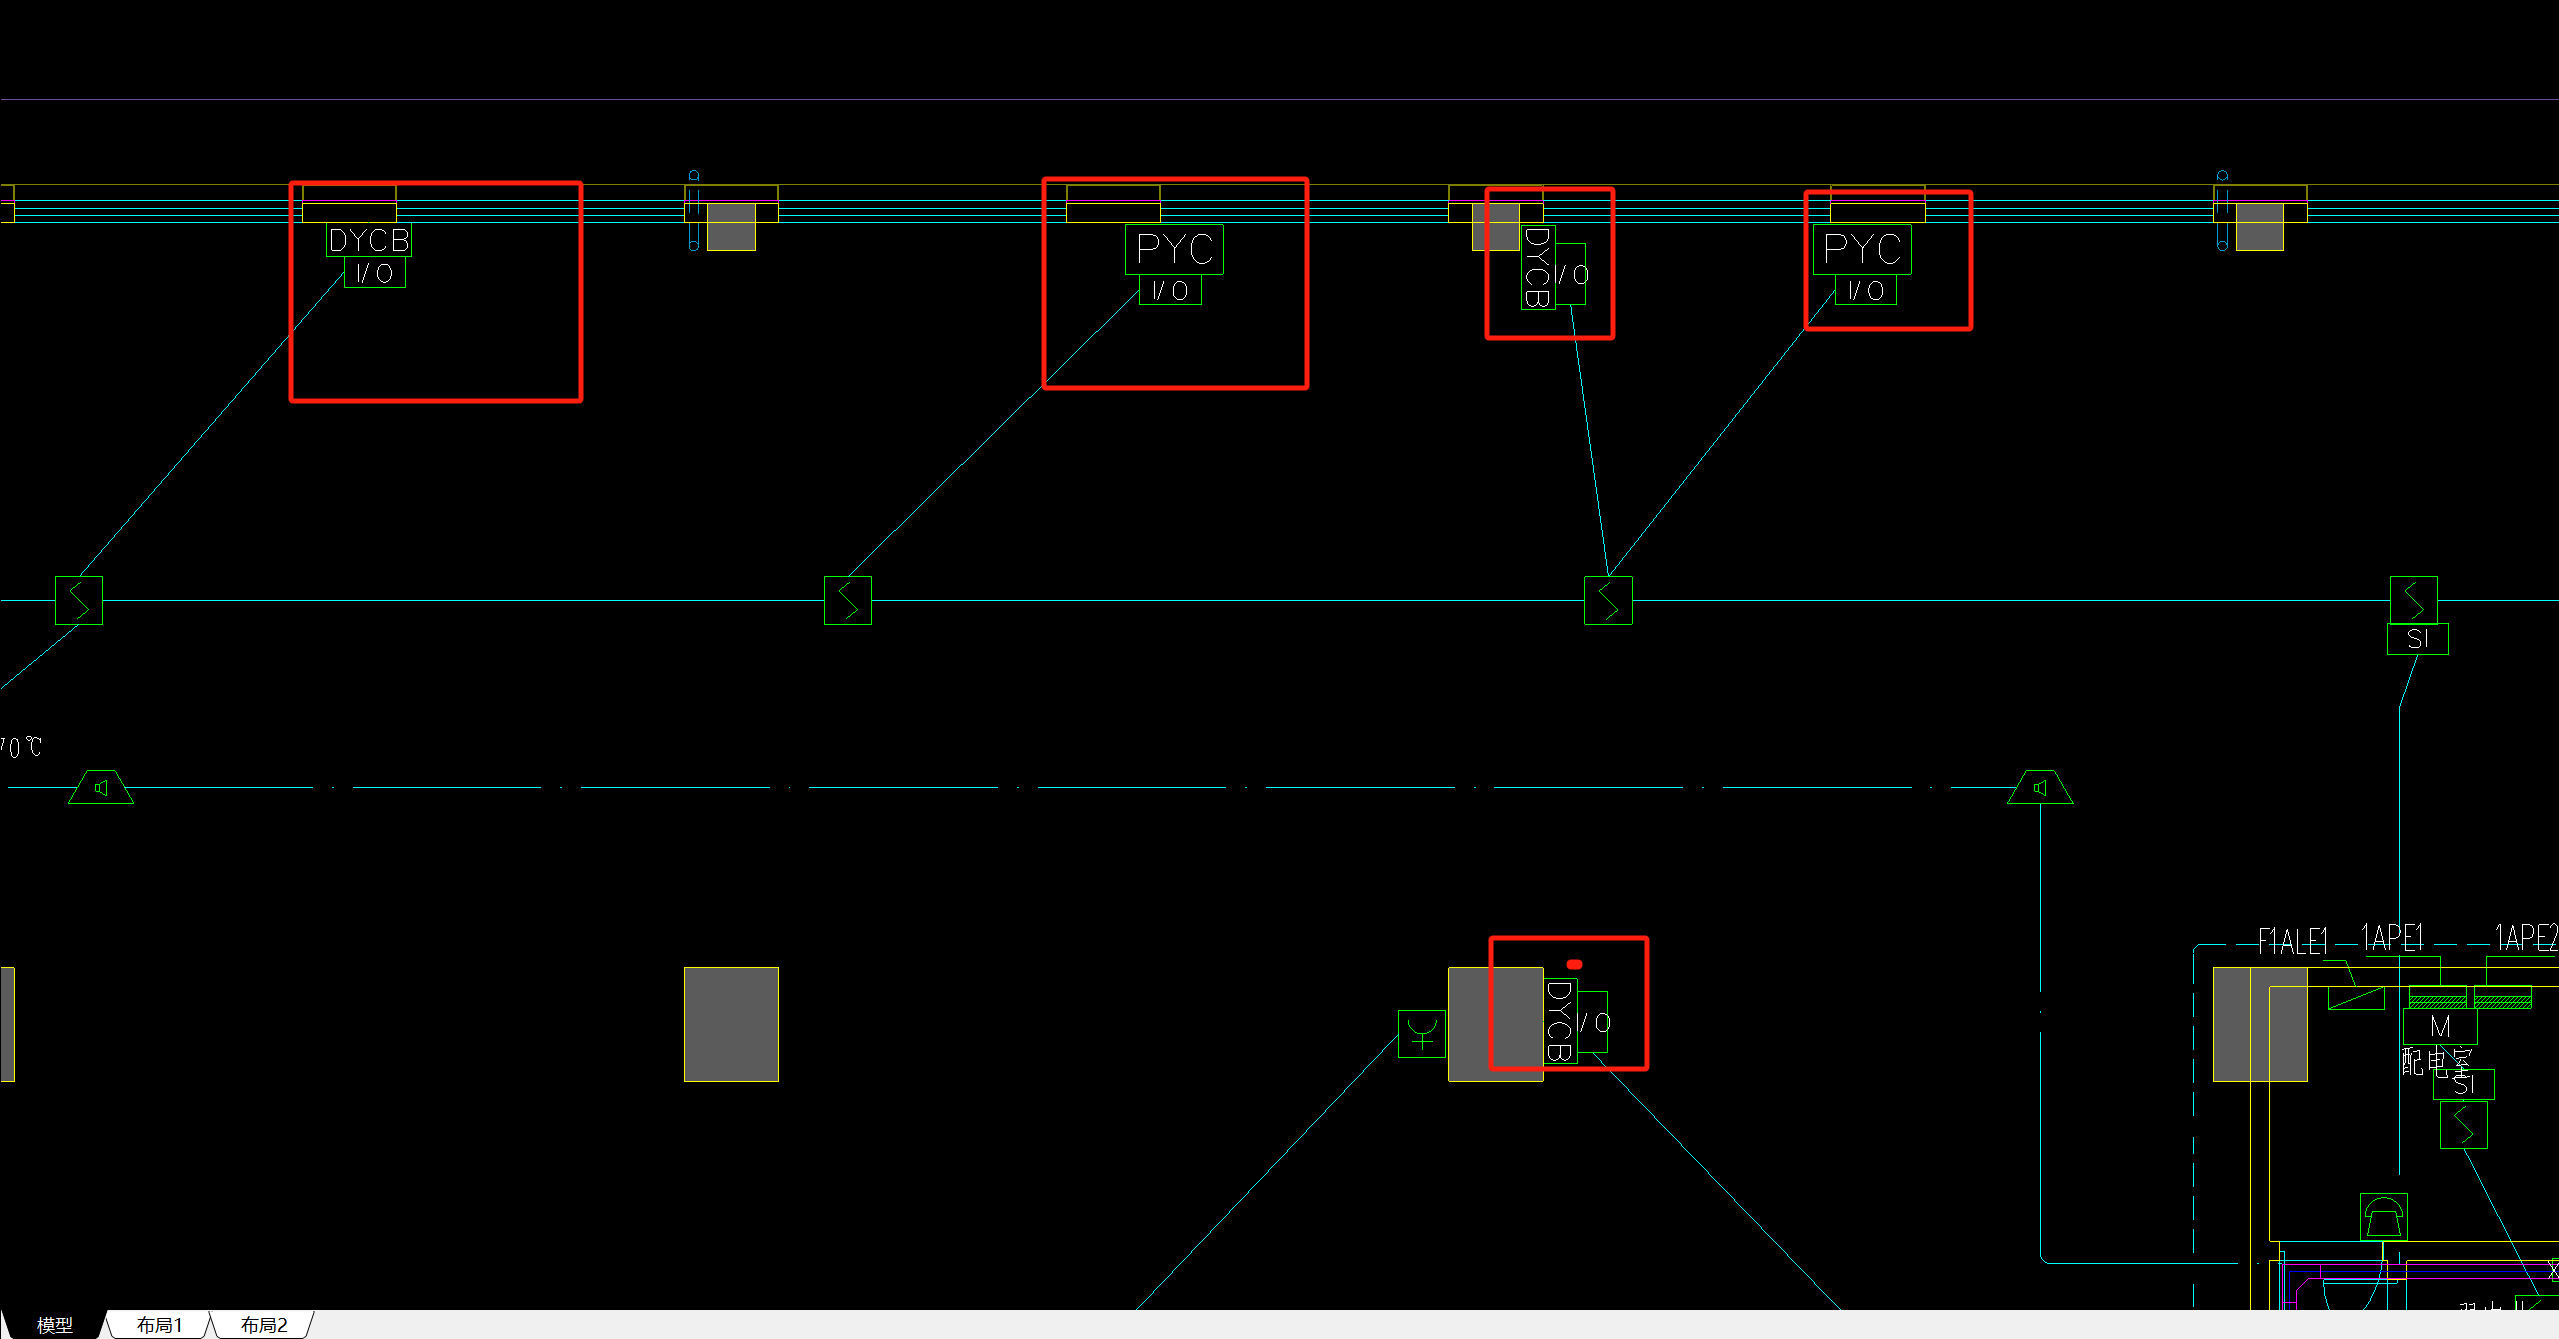Open the 布局2 layout tab

pyautogui.click(x=264, y=1325)
